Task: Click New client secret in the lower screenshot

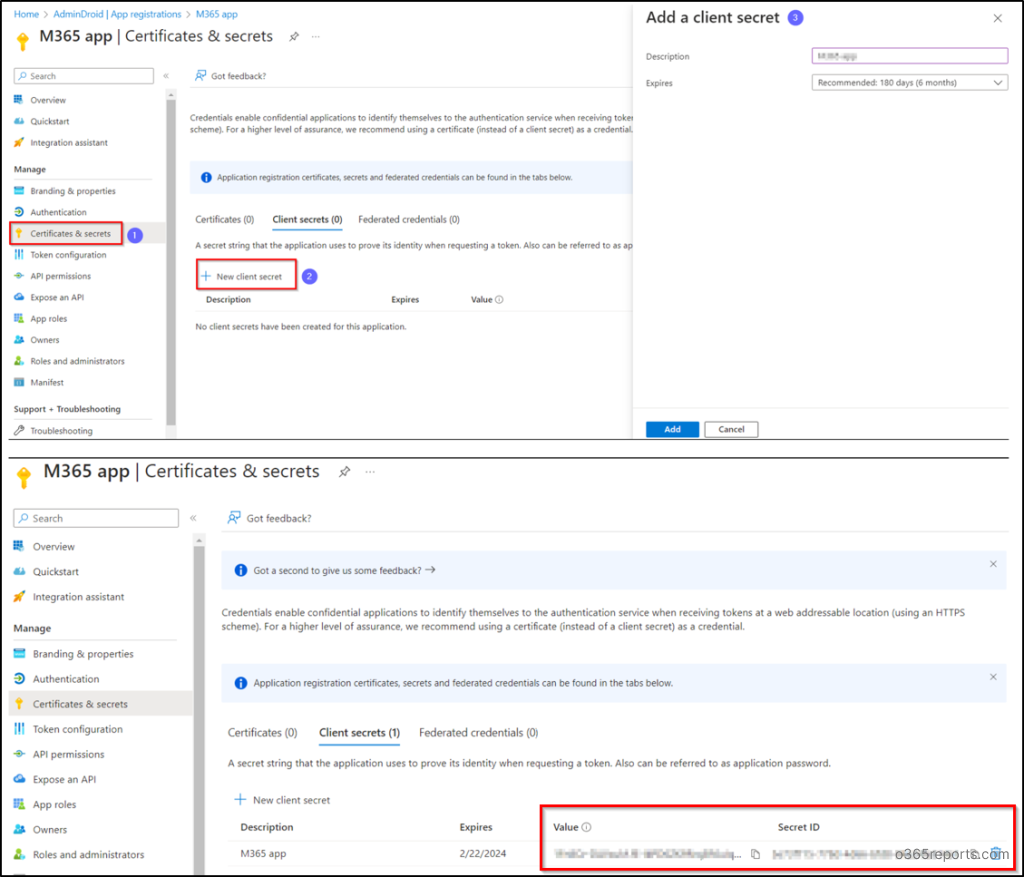Action: pos(282,800)
